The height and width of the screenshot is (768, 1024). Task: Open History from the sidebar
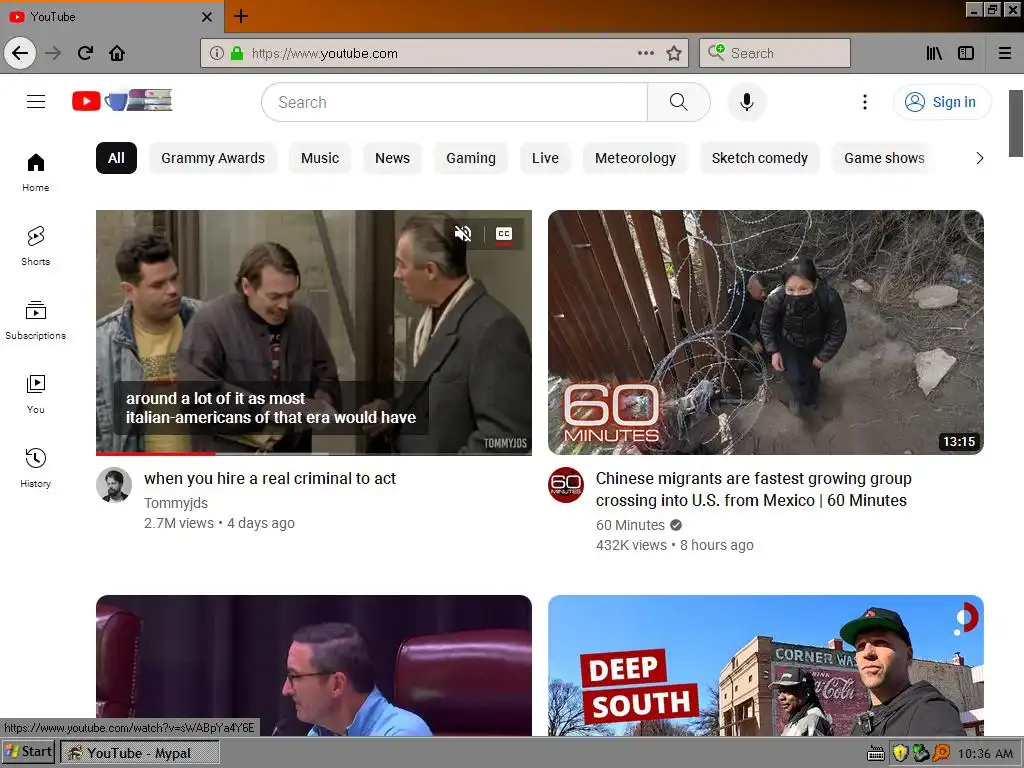click(36, 468)
